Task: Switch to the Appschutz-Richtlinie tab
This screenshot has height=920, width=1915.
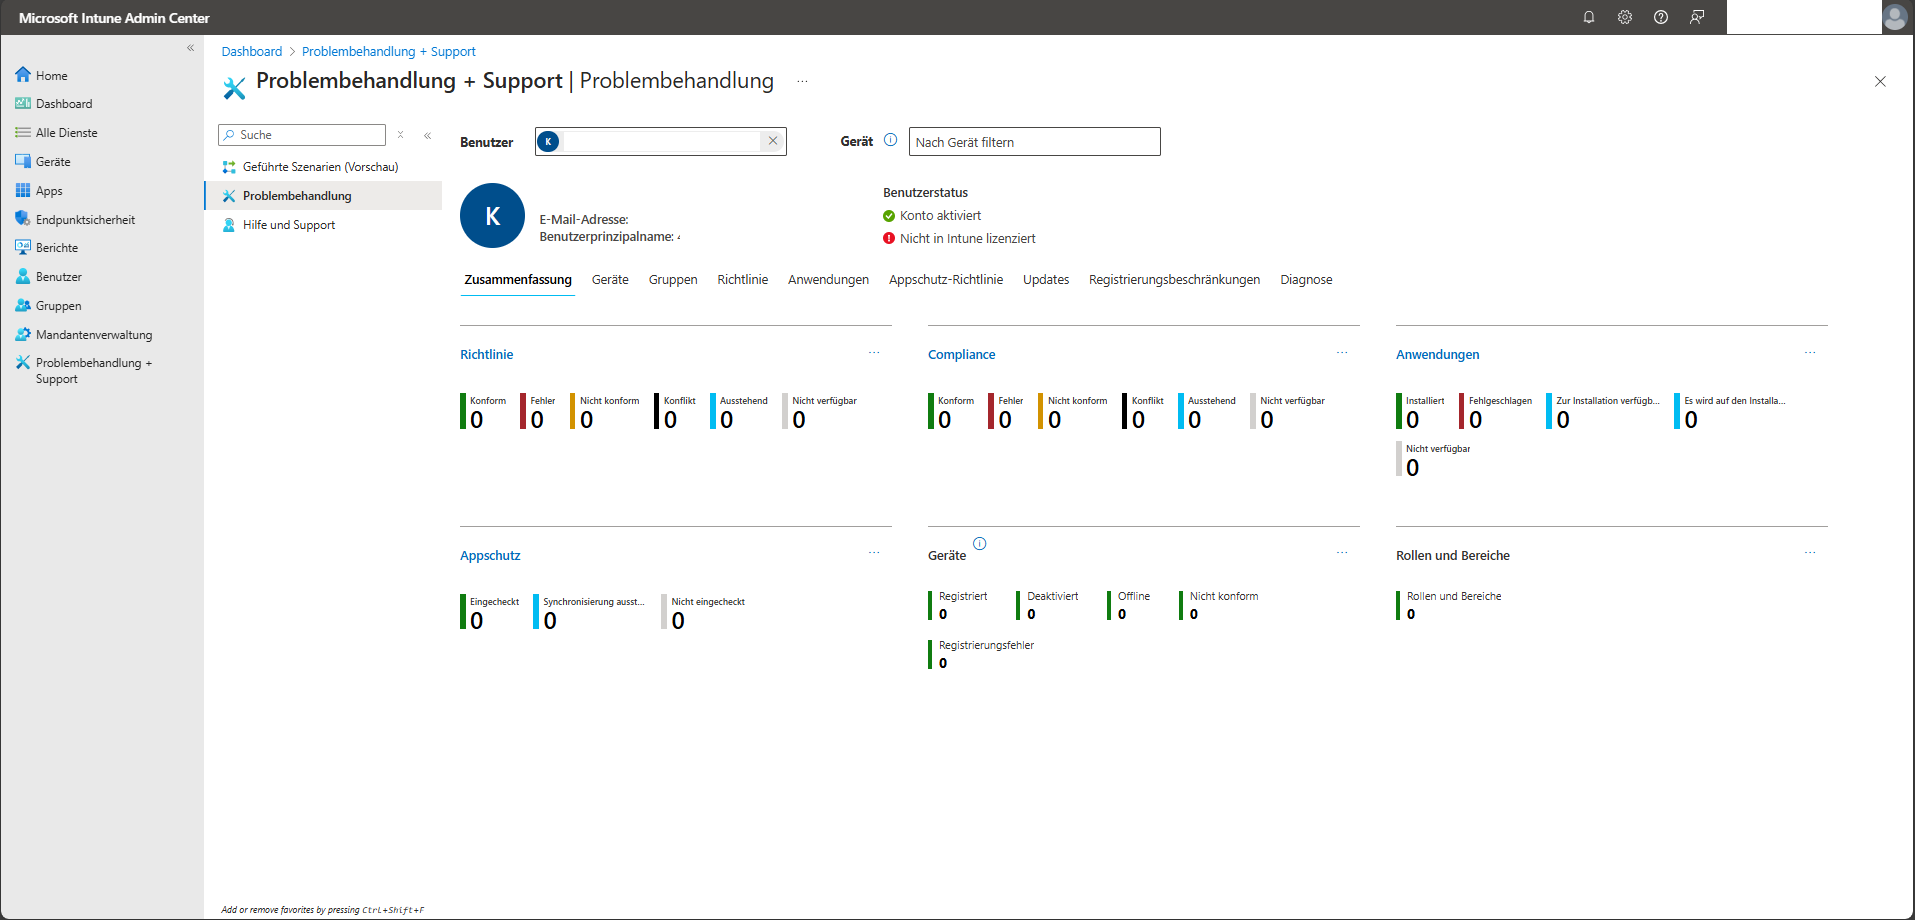Action: (946, 280)
